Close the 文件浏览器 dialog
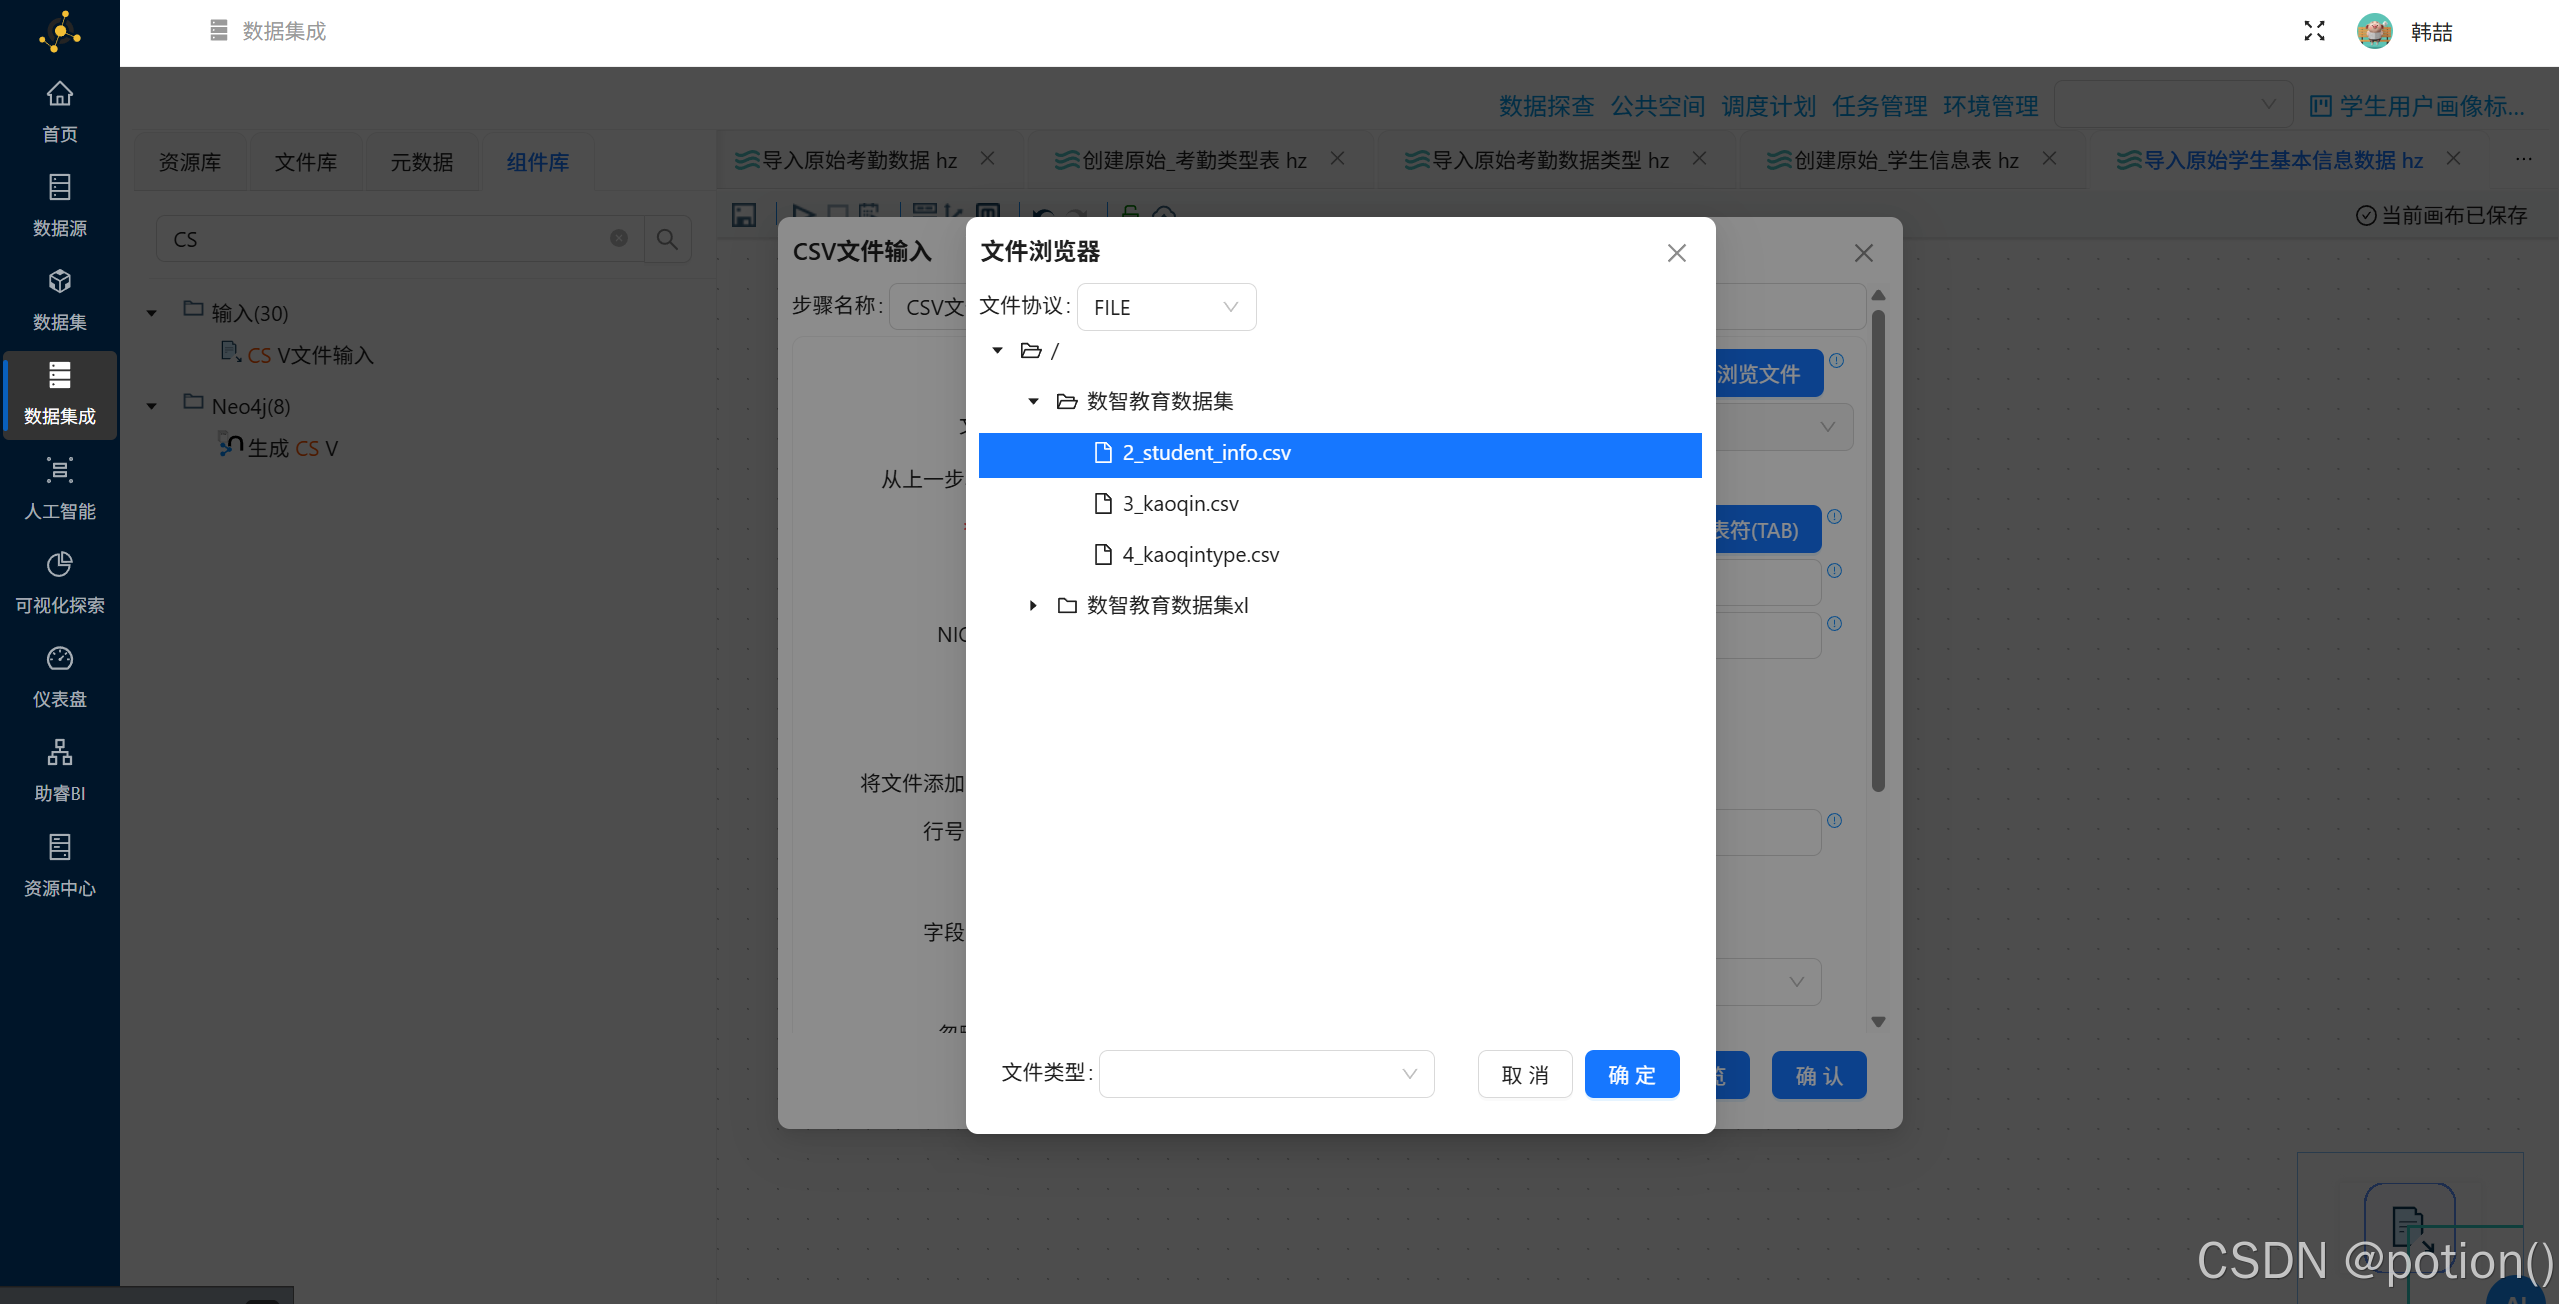The image size is (2559, 1304). pyautogui.click(x=1677, y=253)
